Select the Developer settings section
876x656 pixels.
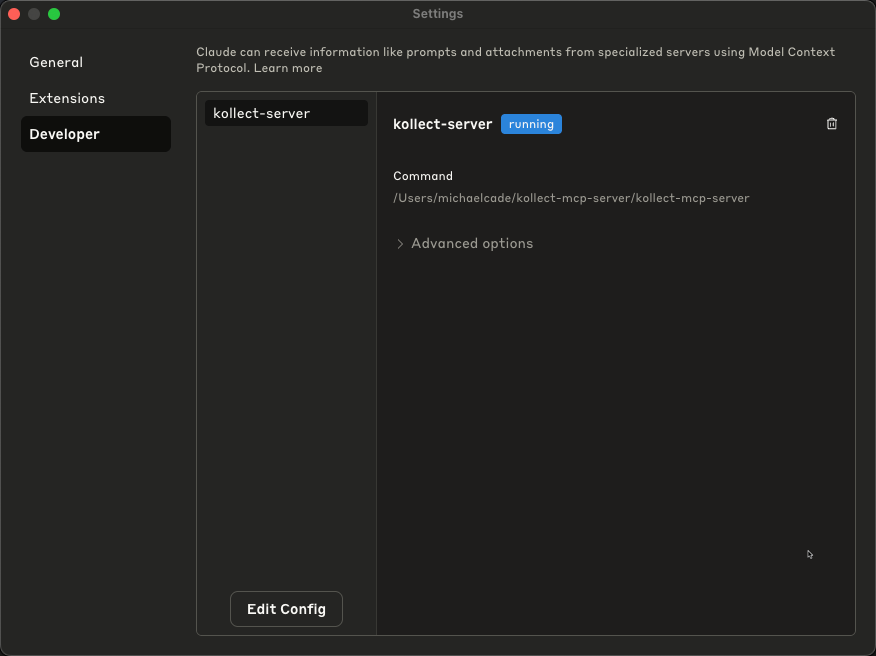[96, 134]
